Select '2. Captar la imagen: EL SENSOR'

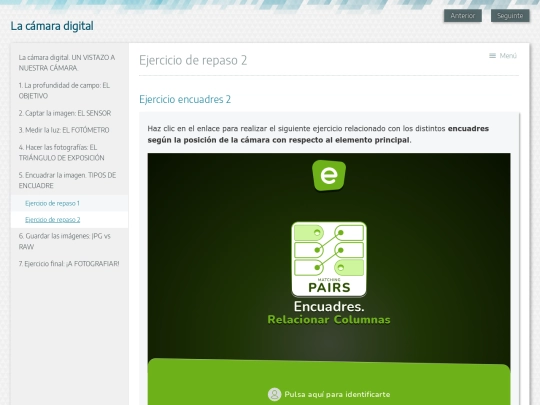65,113
